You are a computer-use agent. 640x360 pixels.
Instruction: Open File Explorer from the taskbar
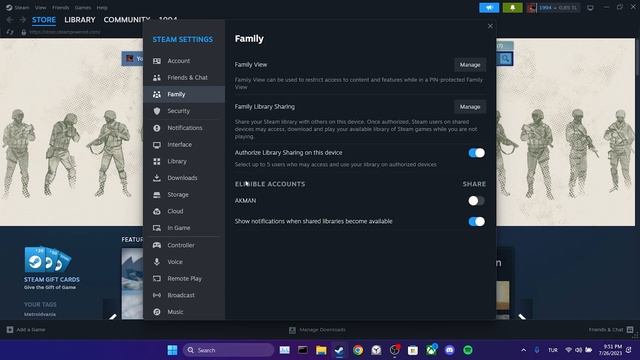(x=321, y=350)
